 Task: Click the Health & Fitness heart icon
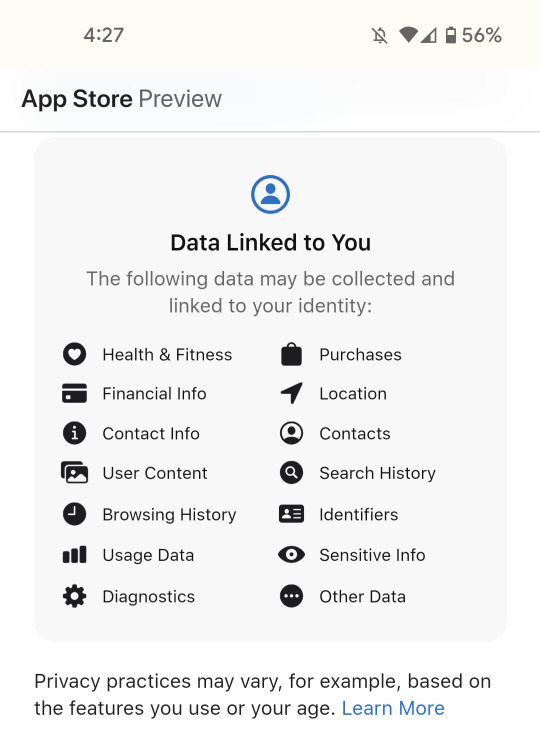click(74, 354)
